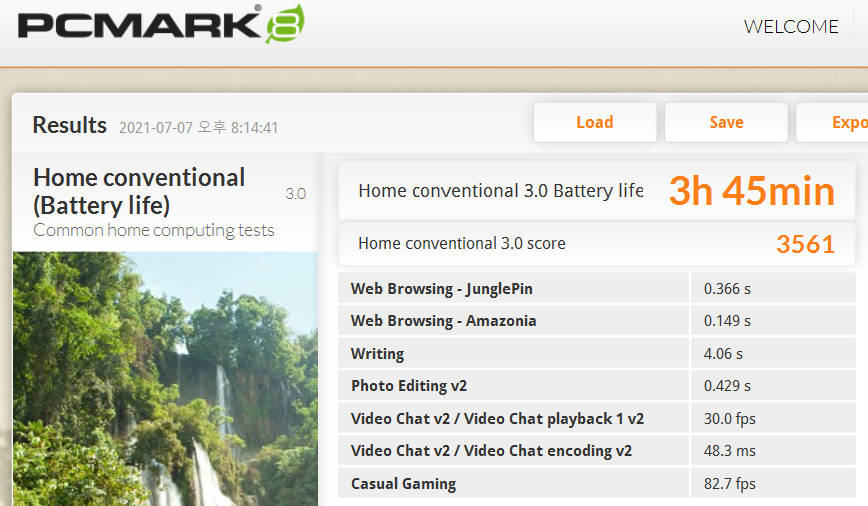
Task: Click the PCMark 8 logo
Action: (161, 25)
